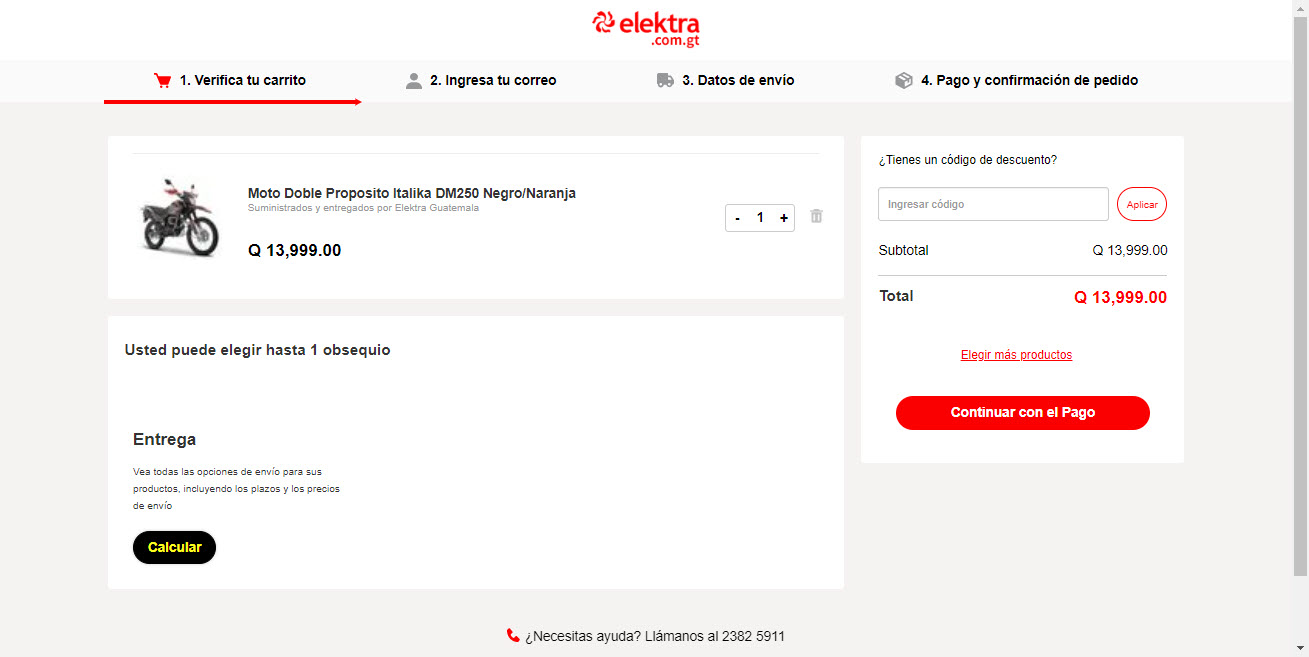This screenshot has height=657, width=1309.
Task: Apply the discount code with Aplicar
Action: (1142, 204)
